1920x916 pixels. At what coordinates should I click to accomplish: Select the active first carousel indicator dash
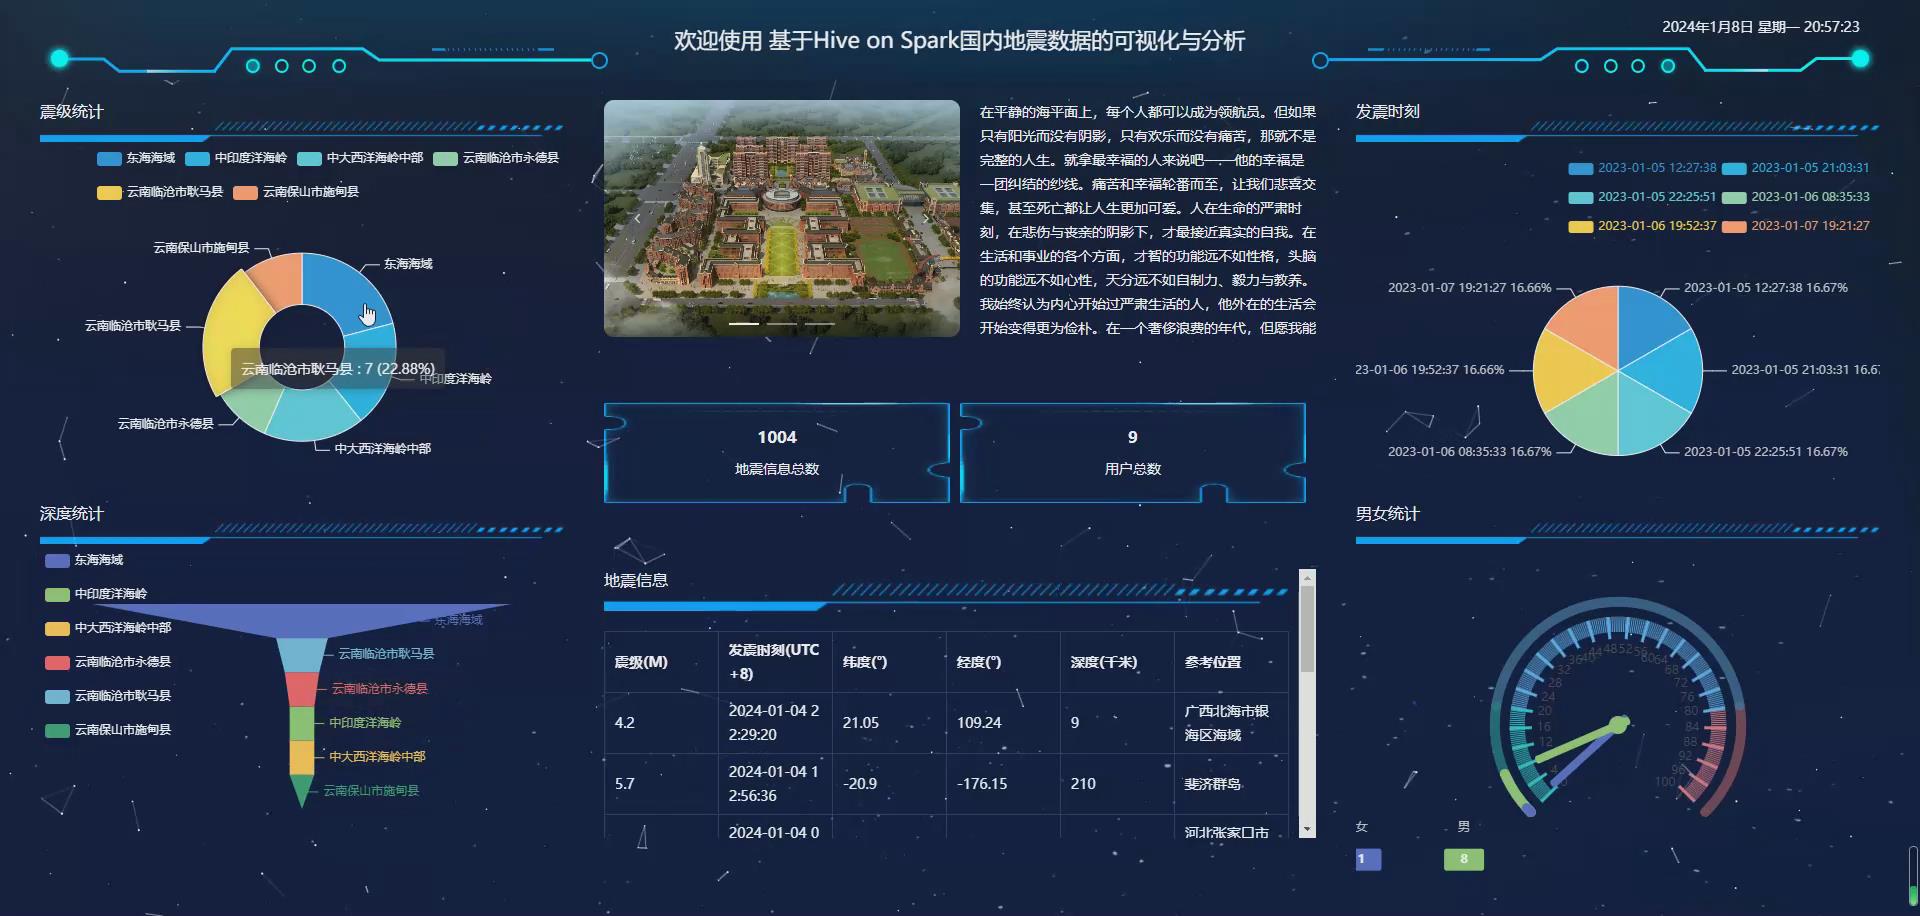tap(743, 324)
